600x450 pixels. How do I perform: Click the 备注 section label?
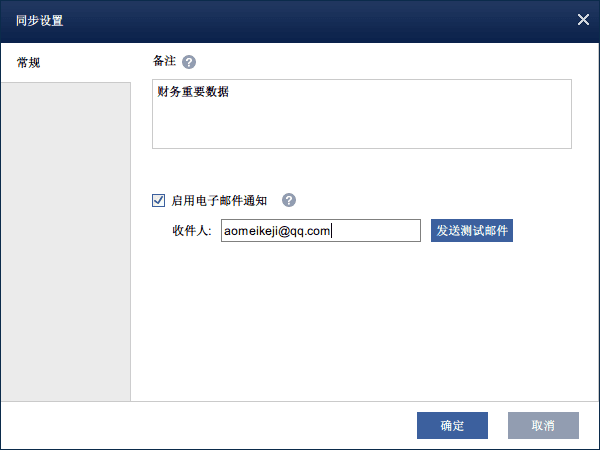coord(163,62)
